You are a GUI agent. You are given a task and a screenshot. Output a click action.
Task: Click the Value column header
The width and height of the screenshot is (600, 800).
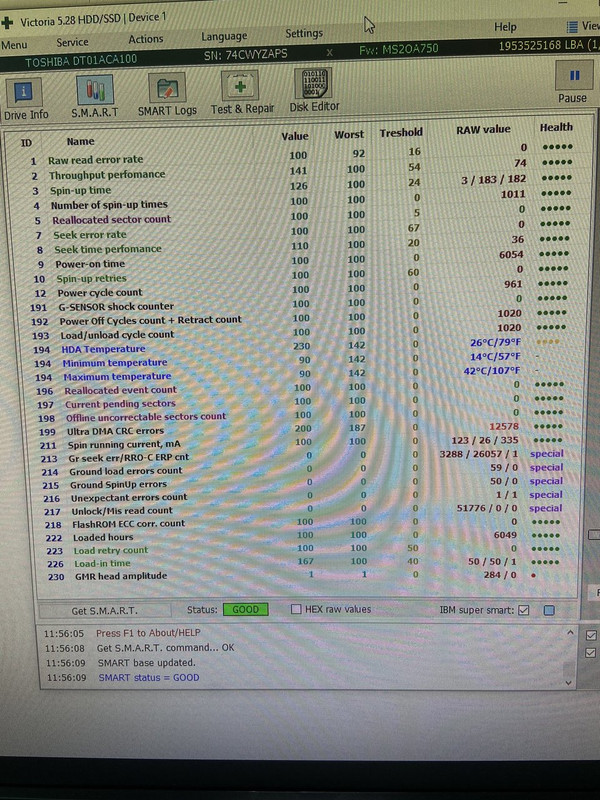(x=295, y=136)
